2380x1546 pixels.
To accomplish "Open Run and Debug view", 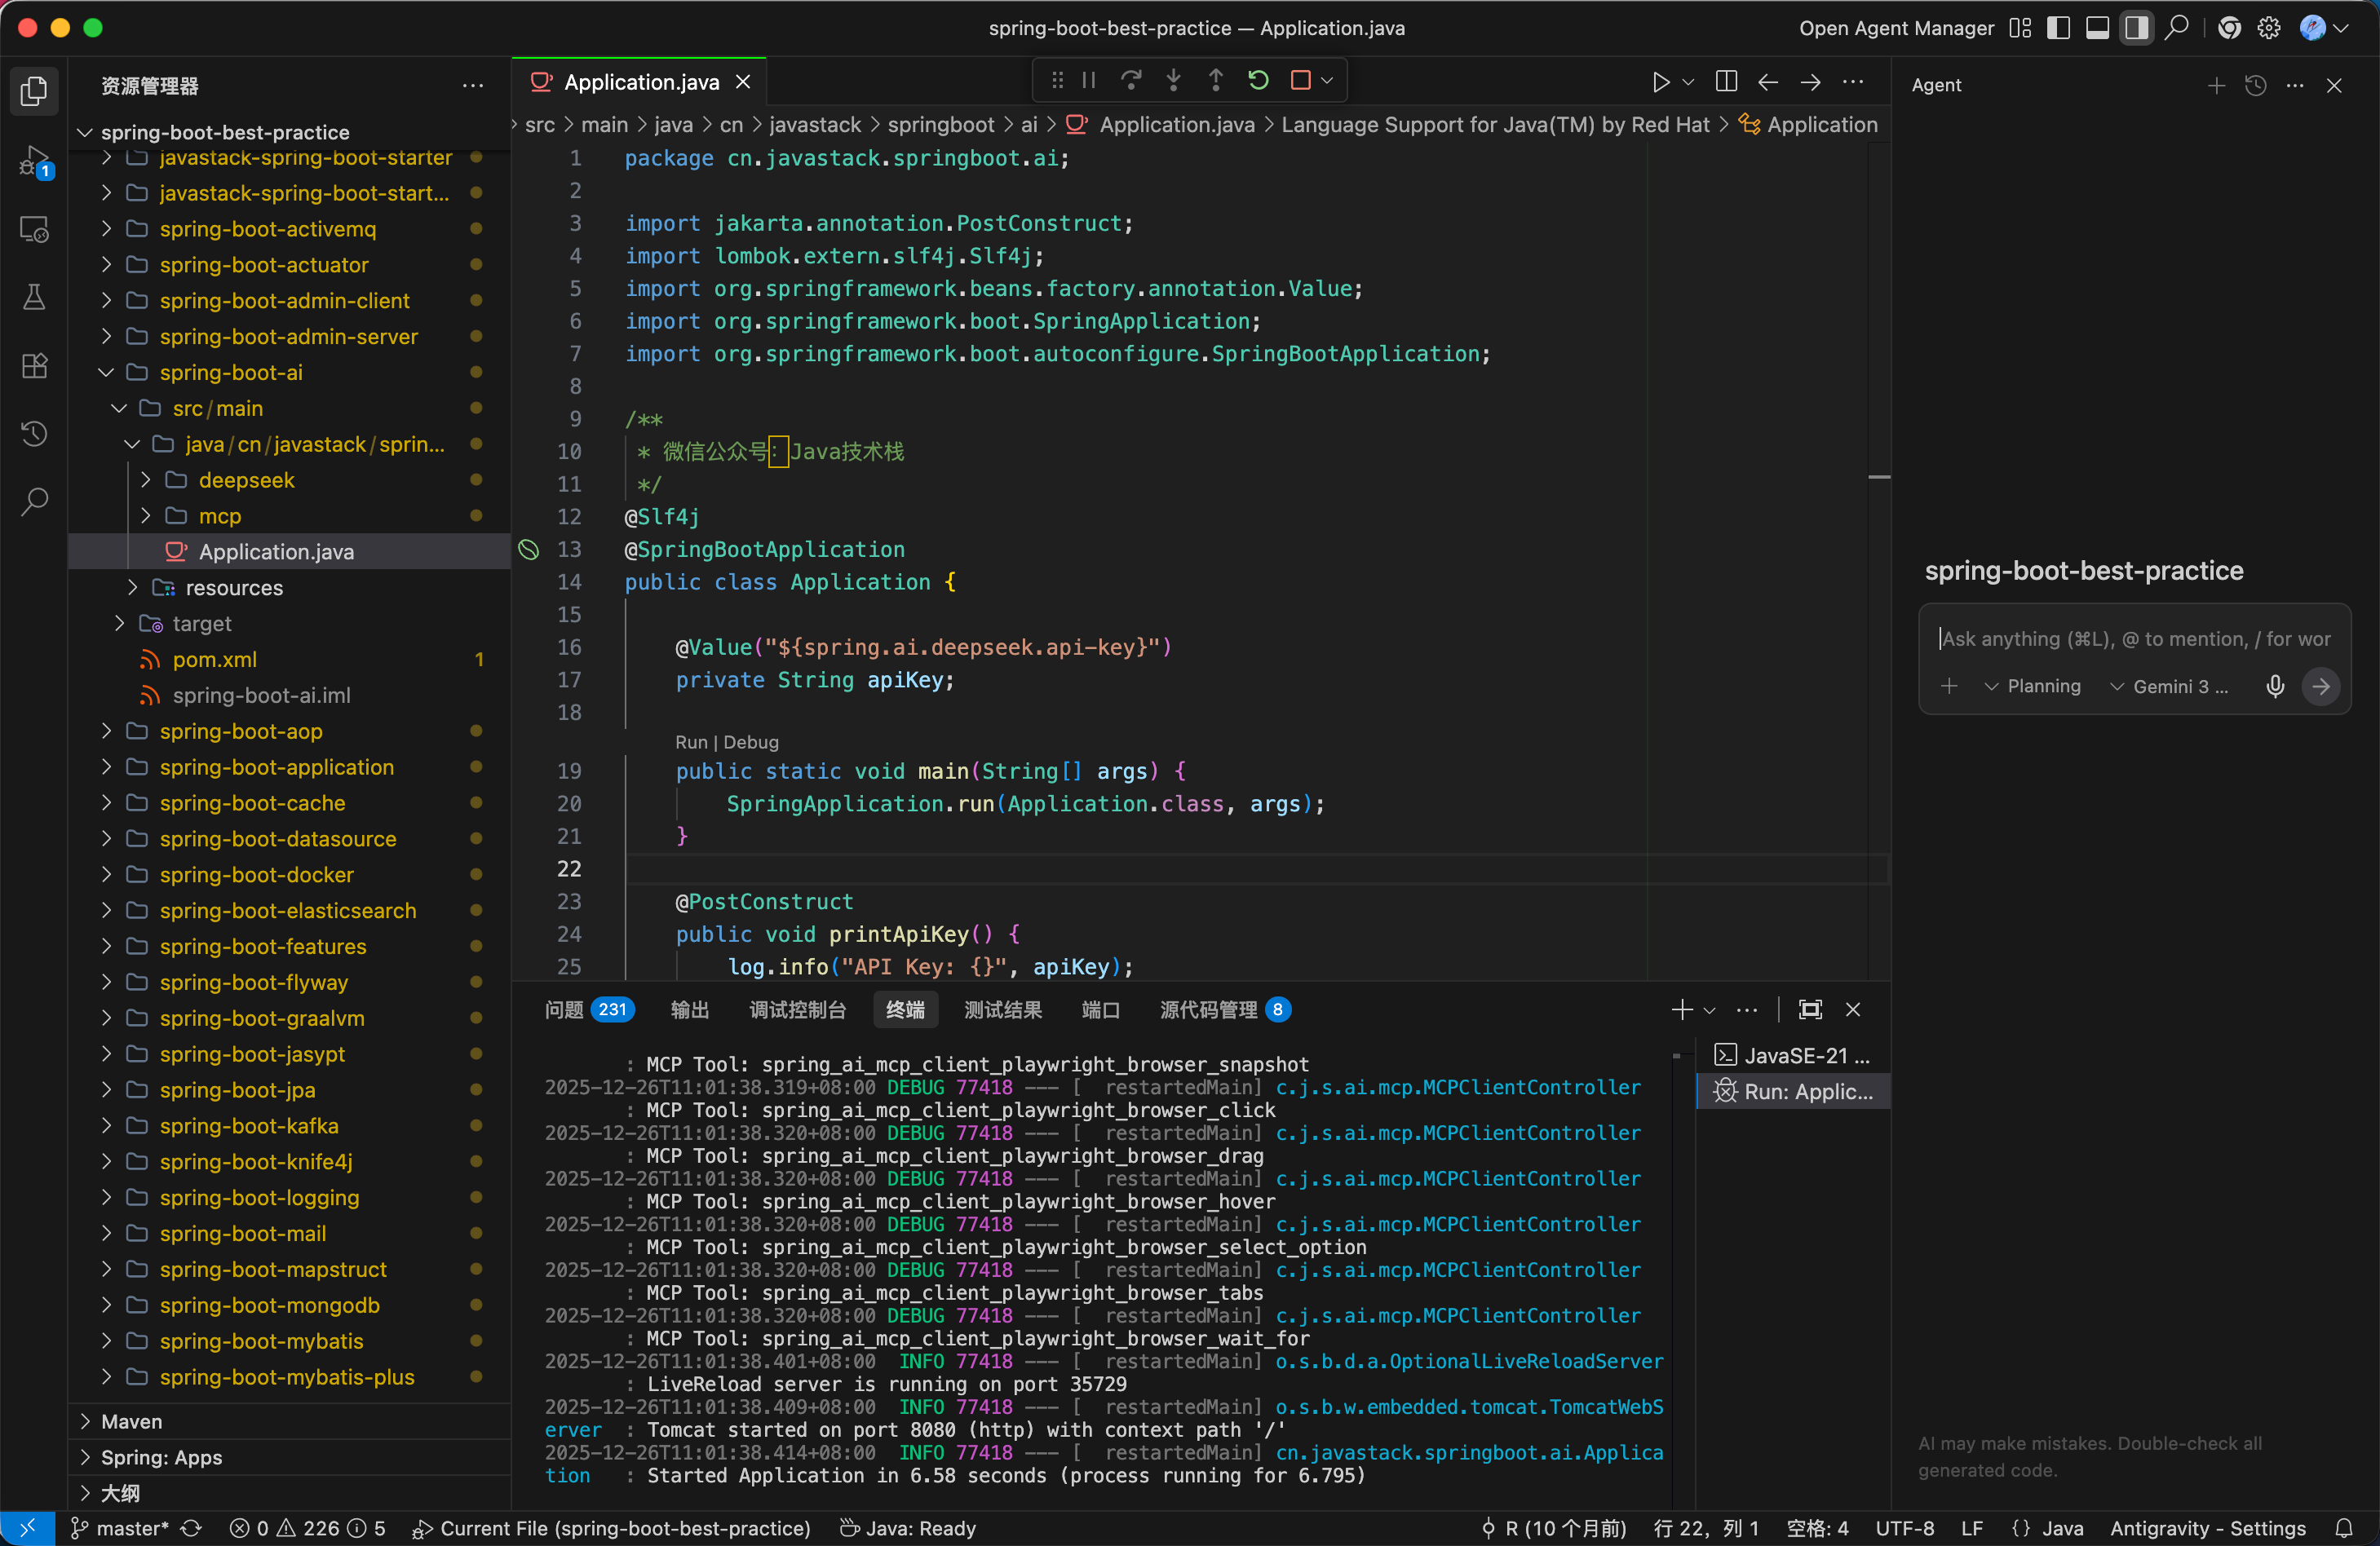I will pos(34,161).
